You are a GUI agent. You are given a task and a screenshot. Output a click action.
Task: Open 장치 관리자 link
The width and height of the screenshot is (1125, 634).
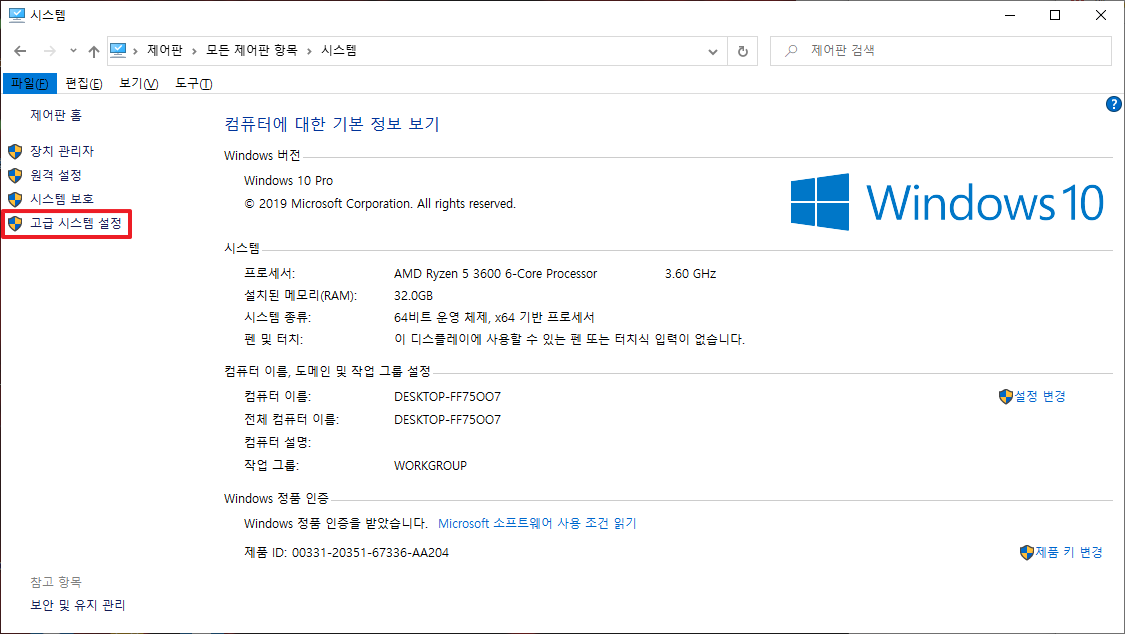click(62, 151)
